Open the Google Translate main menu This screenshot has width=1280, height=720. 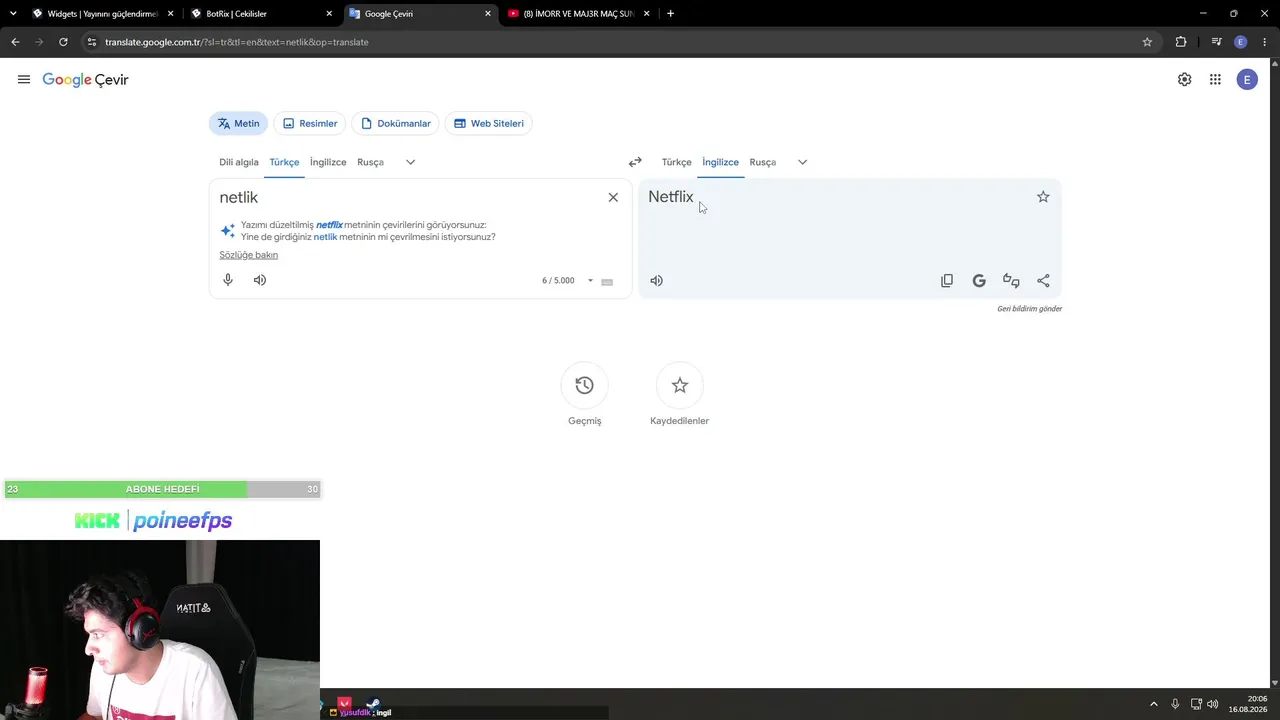(24, 80)
